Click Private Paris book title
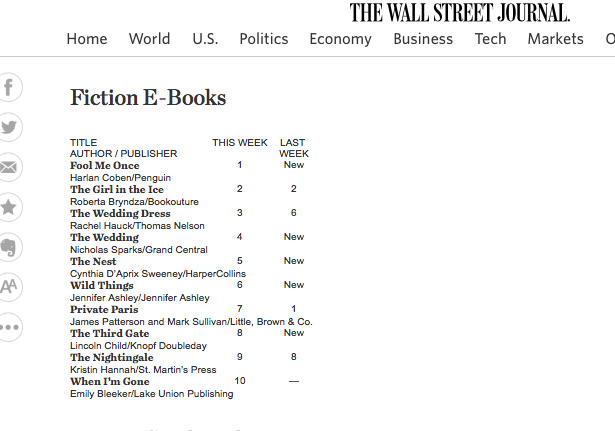The image size is (615, 431). (x=104, y=309)
